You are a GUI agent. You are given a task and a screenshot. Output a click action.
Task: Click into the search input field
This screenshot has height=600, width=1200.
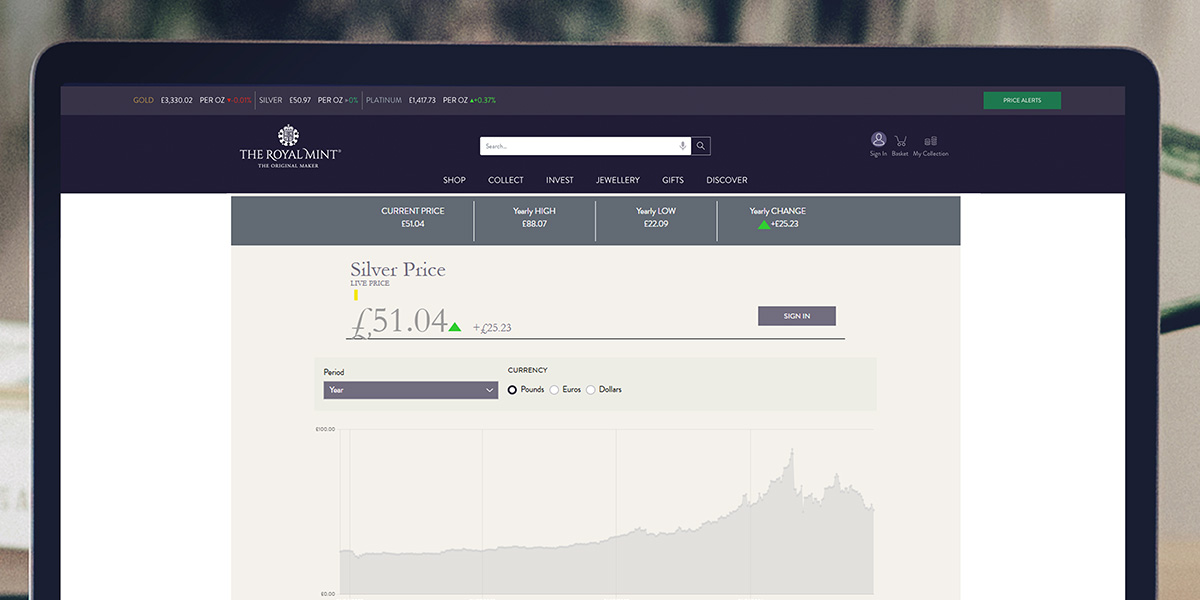[578, 146]
